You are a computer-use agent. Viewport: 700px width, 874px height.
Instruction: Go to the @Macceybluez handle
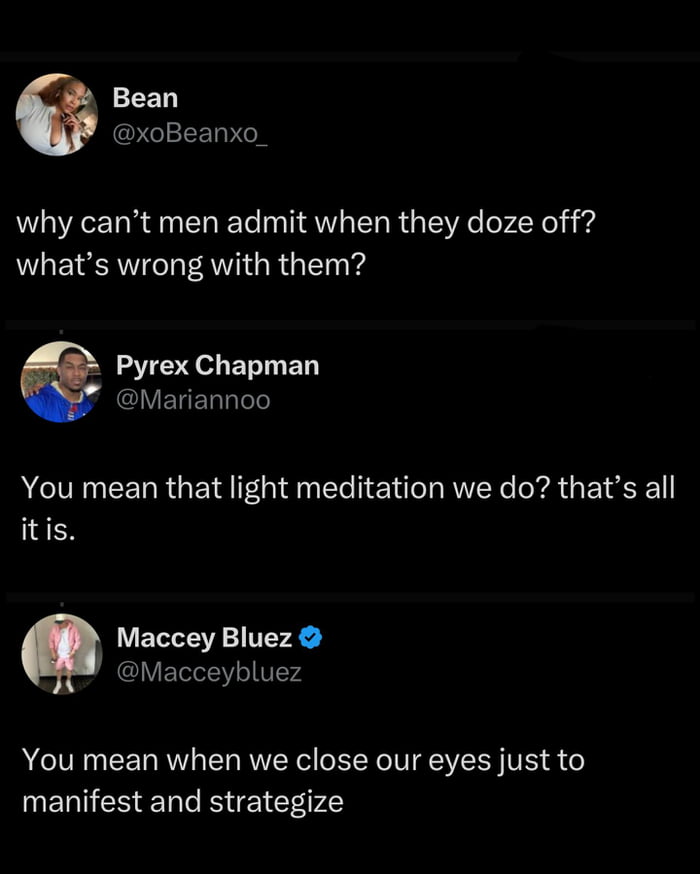(209, 672)
